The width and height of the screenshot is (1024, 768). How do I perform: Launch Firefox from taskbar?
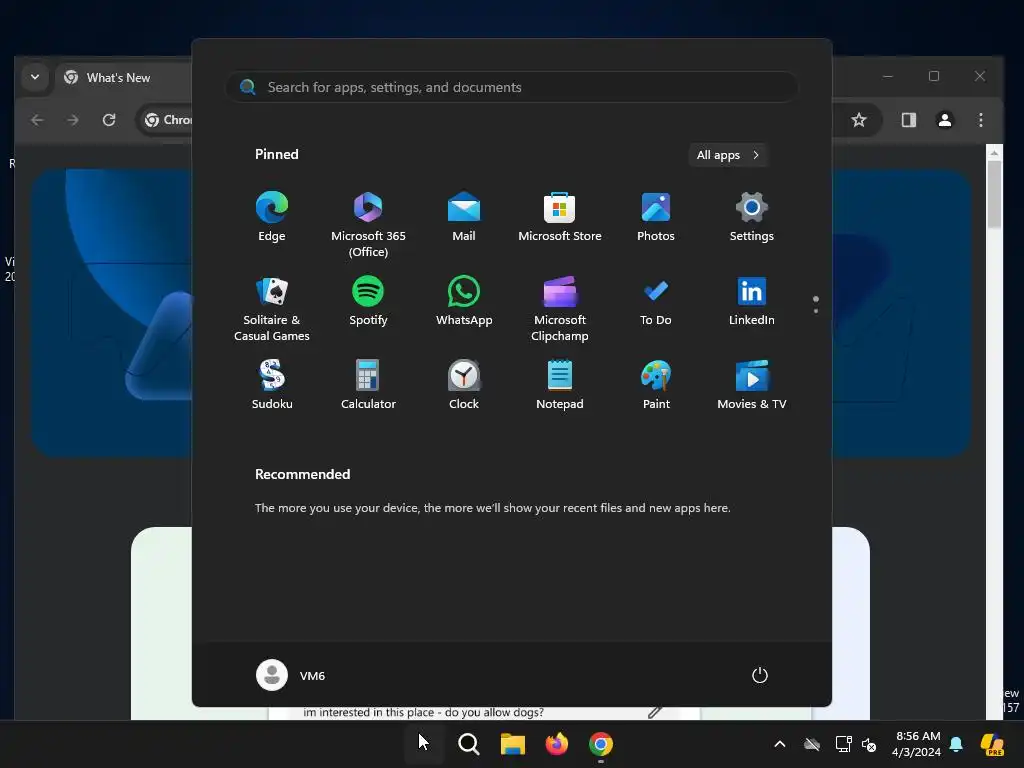556,743
